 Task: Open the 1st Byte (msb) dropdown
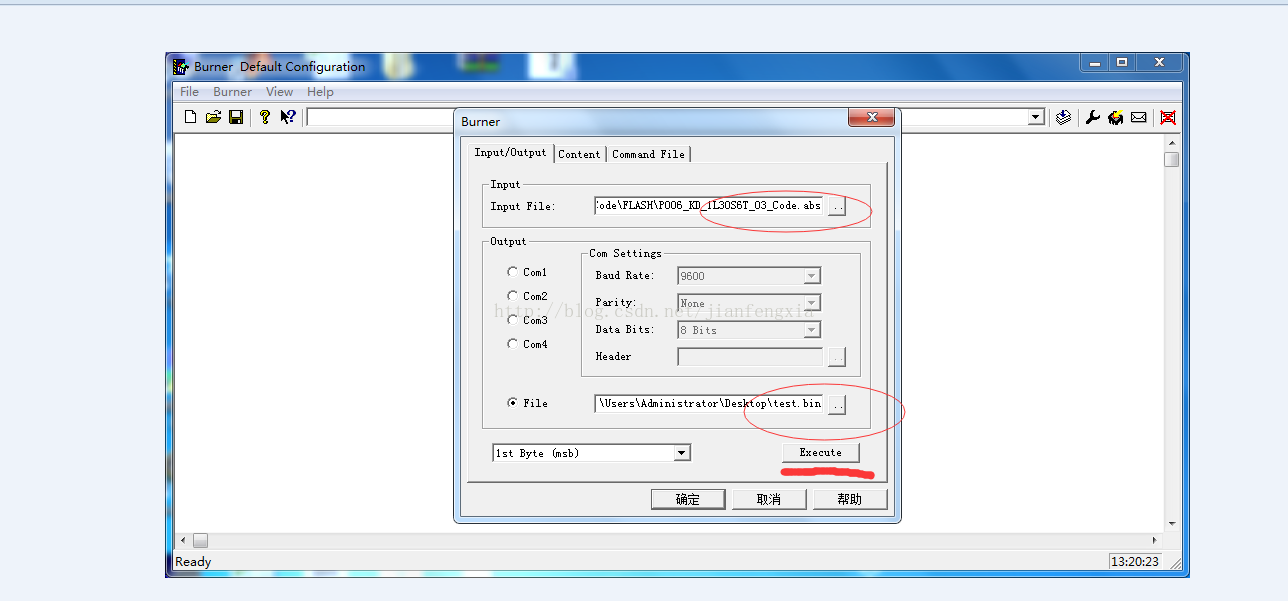pyautogui.click(x=681, y=453)
